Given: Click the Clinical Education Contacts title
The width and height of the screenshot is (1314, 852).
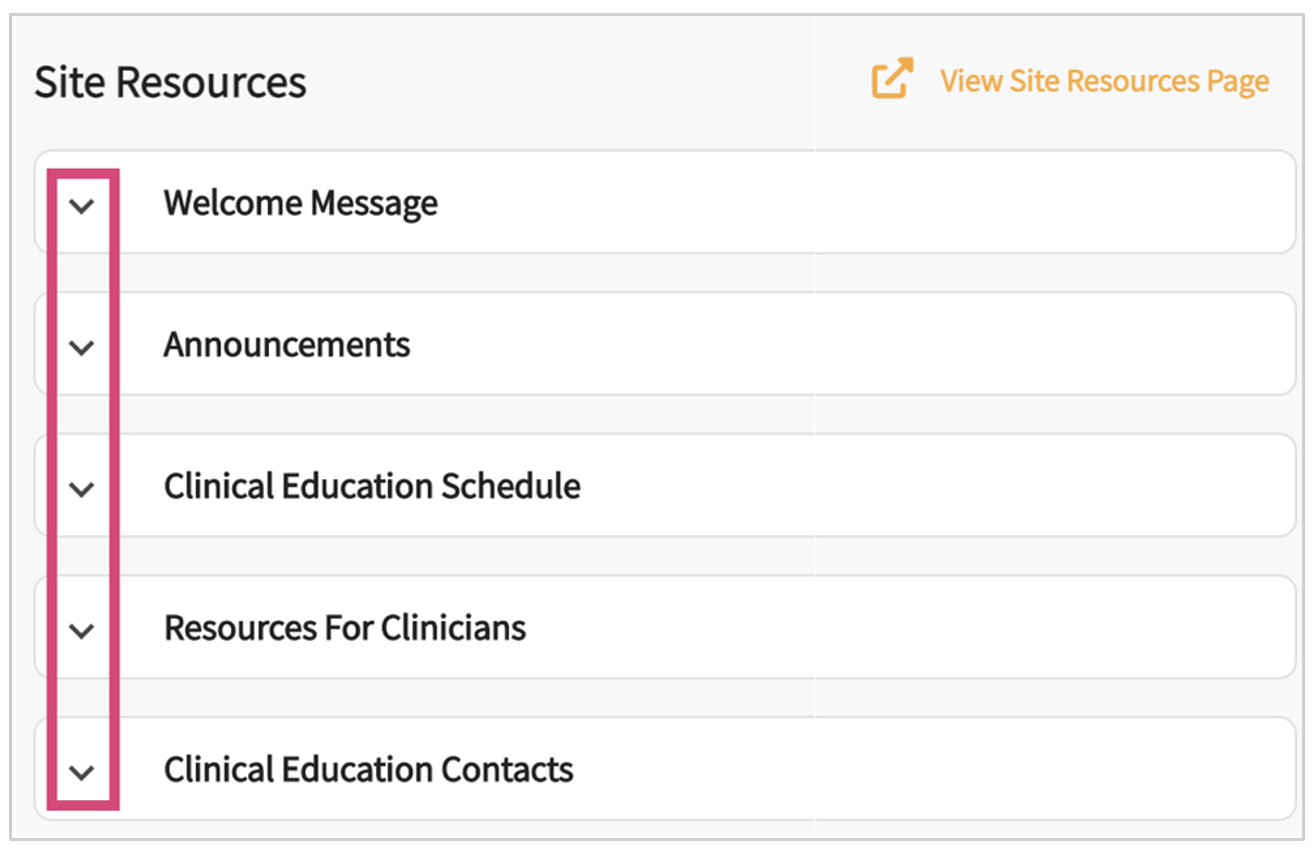Looking at the screenshot, I should click(x=368, y=770).
